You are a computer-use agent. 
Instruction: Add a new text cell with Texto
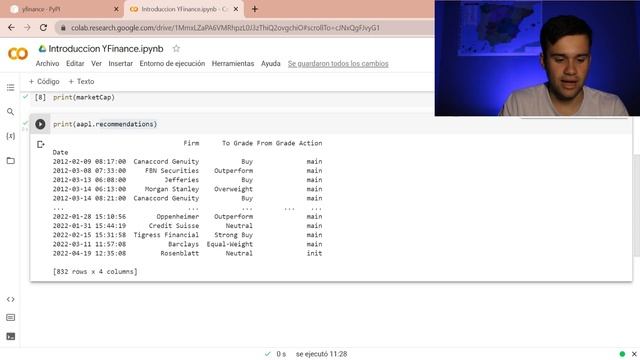81,82
